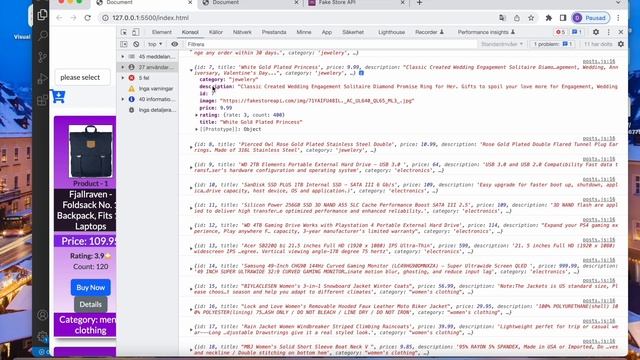The image size is (640, 360).
Task: Open Chrome extensions puzzle icon
Action: (549, 18)
